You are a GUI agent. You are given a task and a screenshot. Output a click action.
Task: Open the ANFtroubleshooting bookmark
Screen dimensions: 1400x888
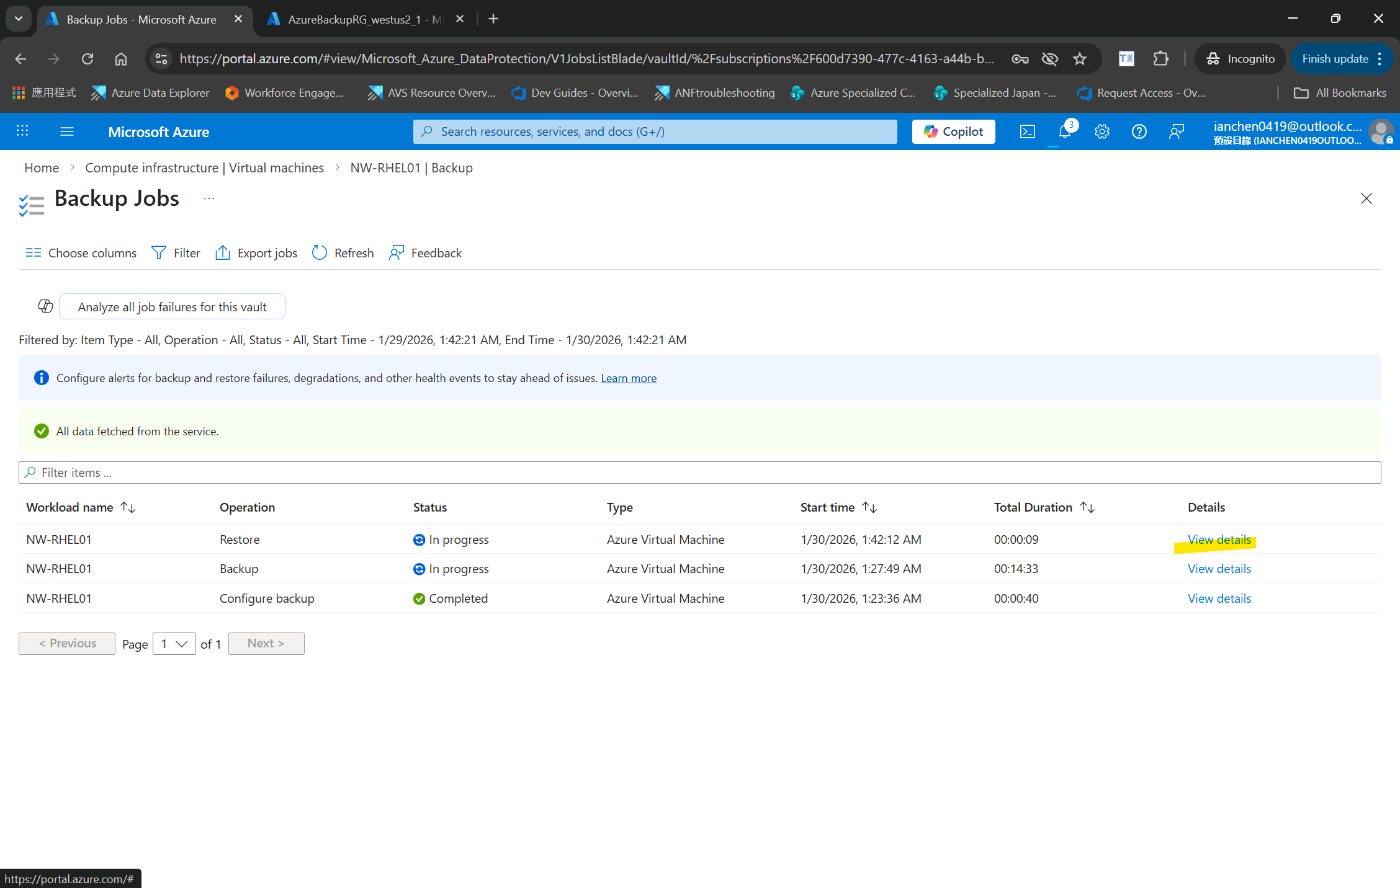click(x=714, y=93)
